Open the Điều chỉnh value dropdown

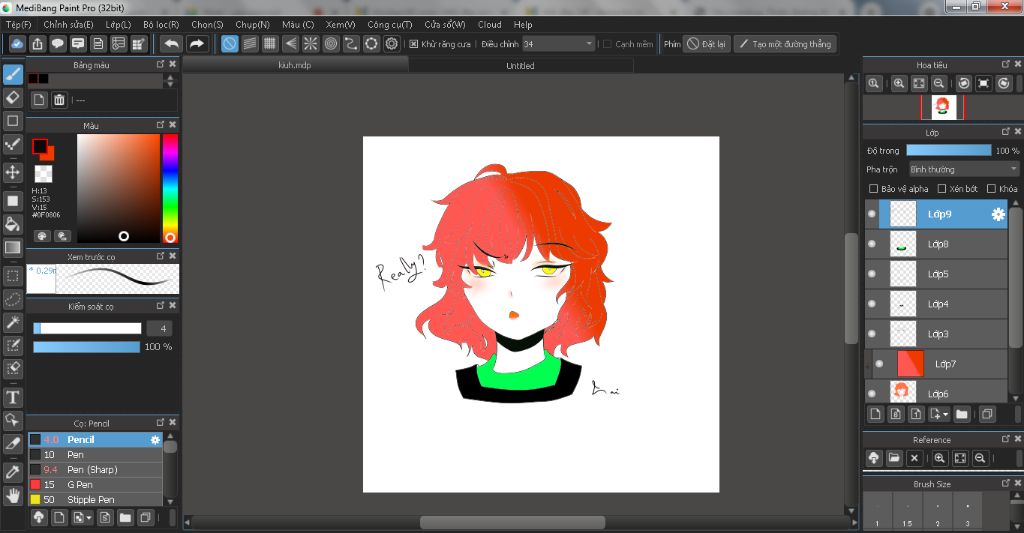click(558, 44)
